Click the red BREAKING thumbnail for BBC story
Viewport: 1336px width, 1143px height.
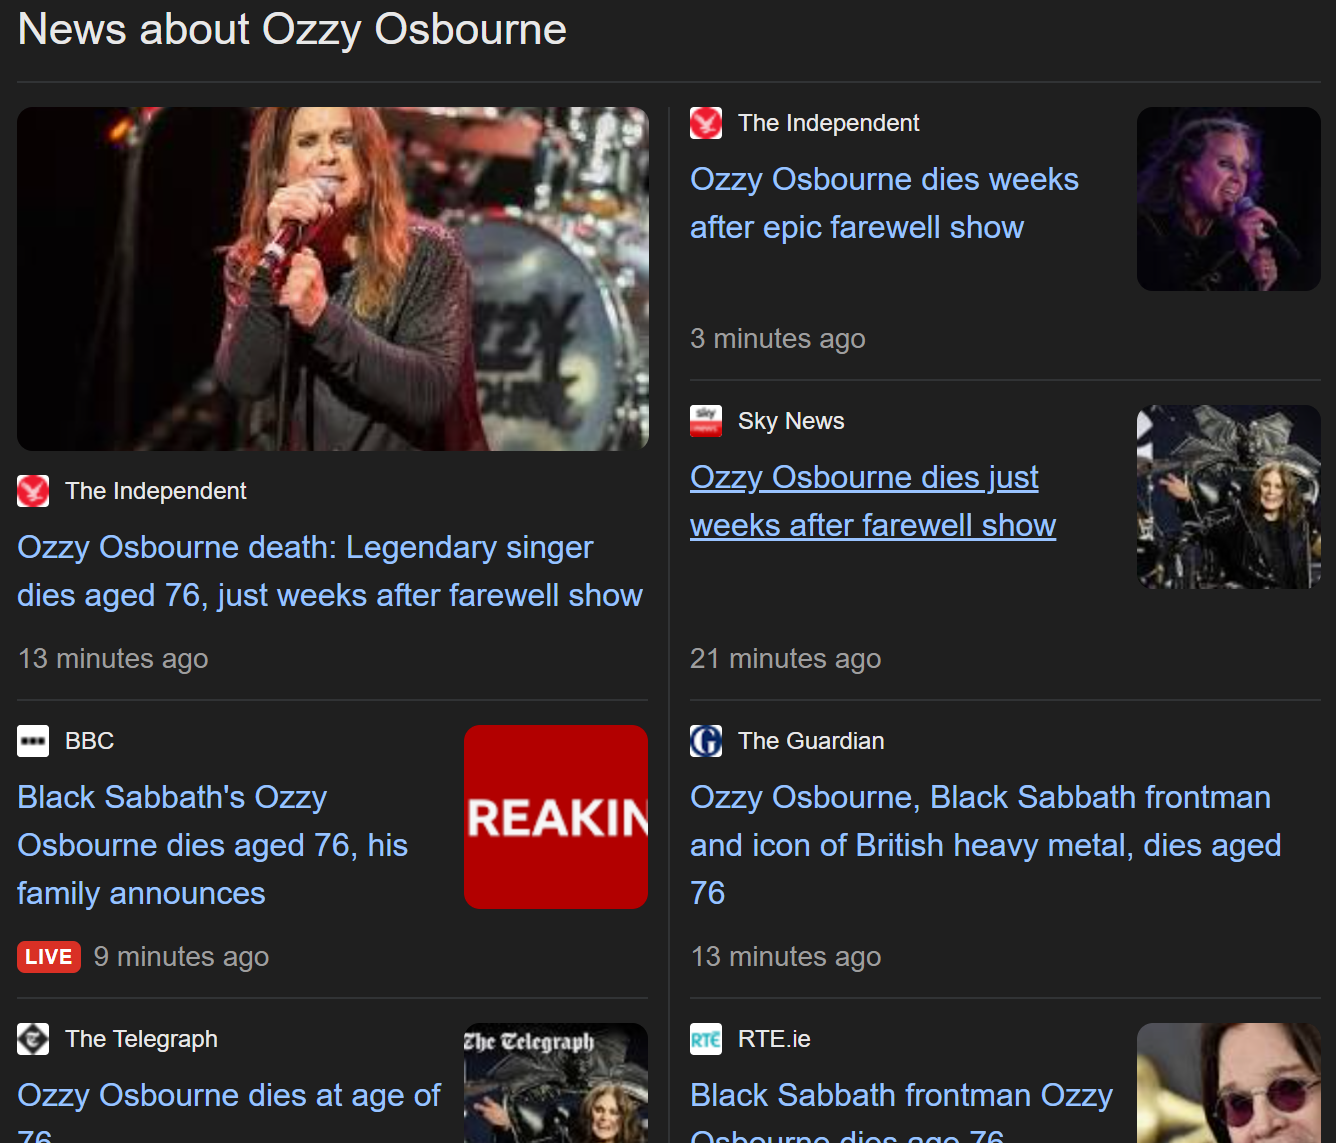tap(556, 817)
